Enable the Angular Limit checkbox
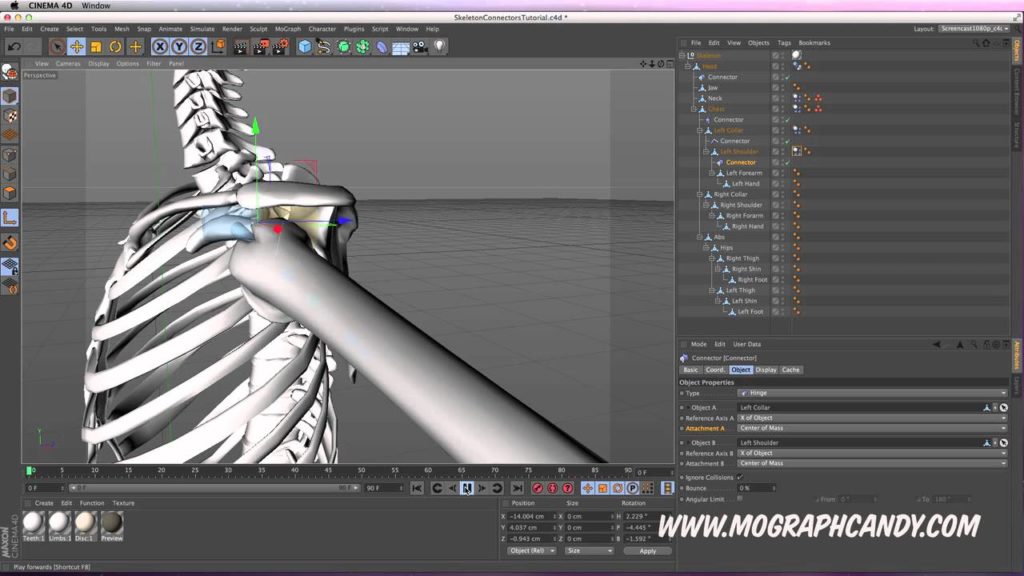 (740, 499)
